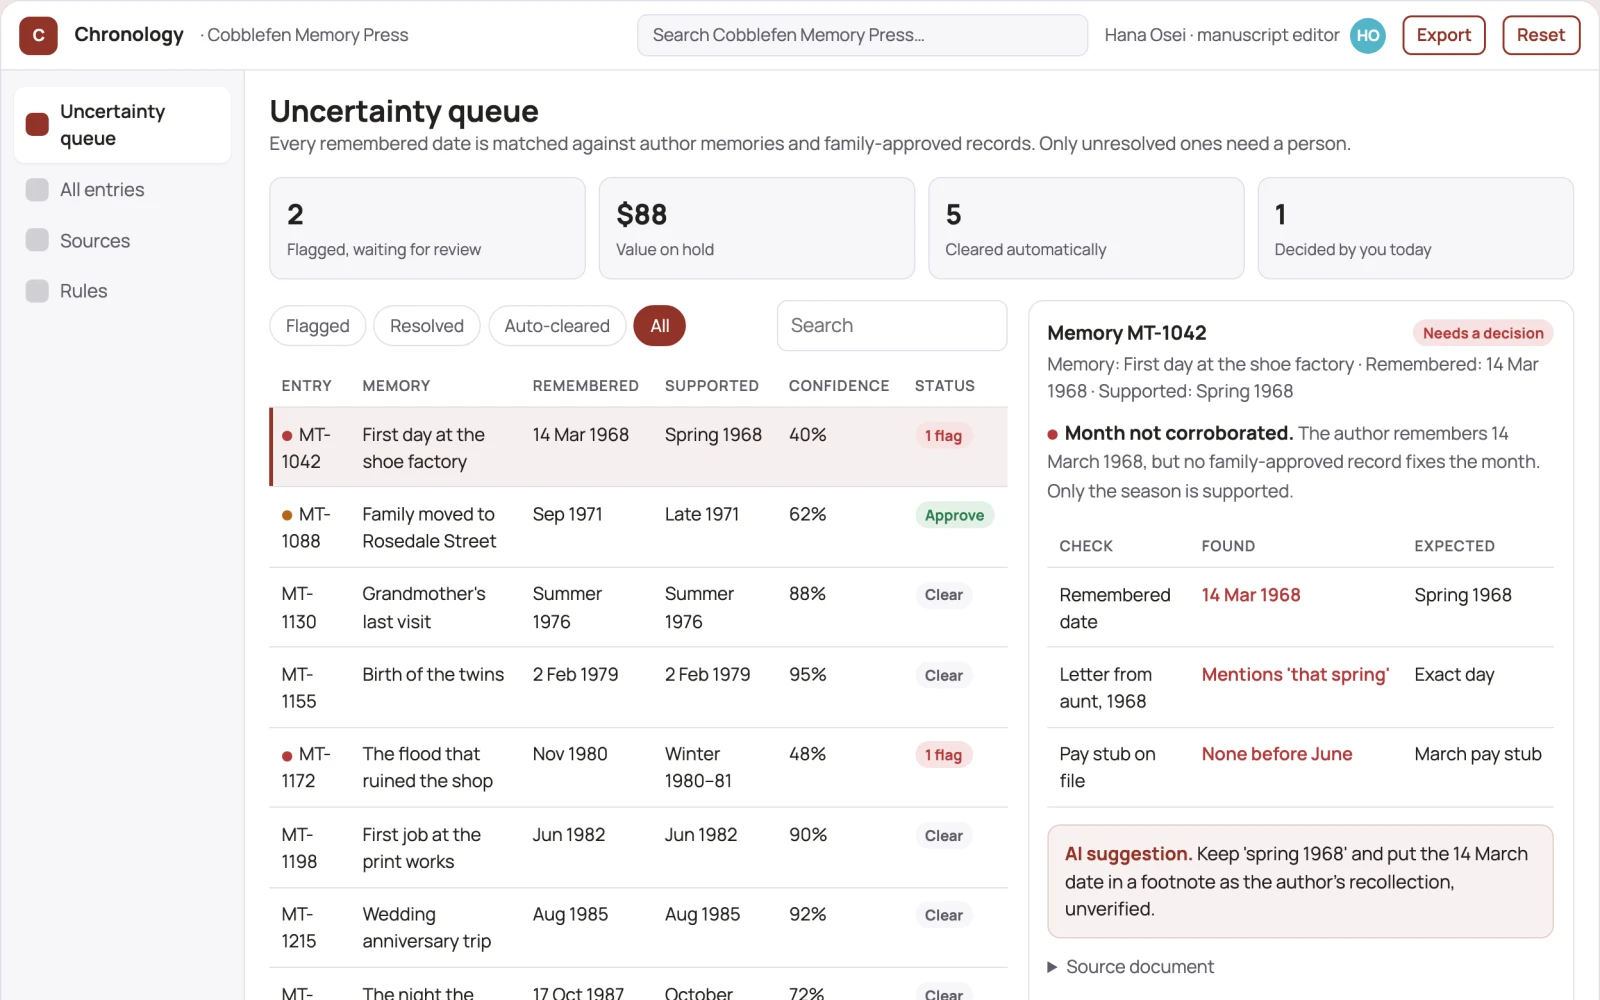Click the Export button
Viewport: 1600px width, 1000px height.
(1444, 35)
